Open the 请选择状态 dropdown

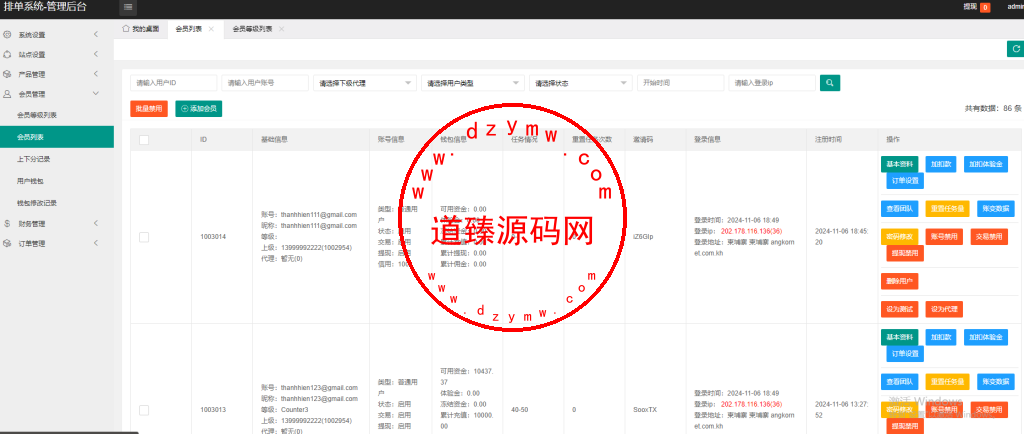(x=581, y=83)
